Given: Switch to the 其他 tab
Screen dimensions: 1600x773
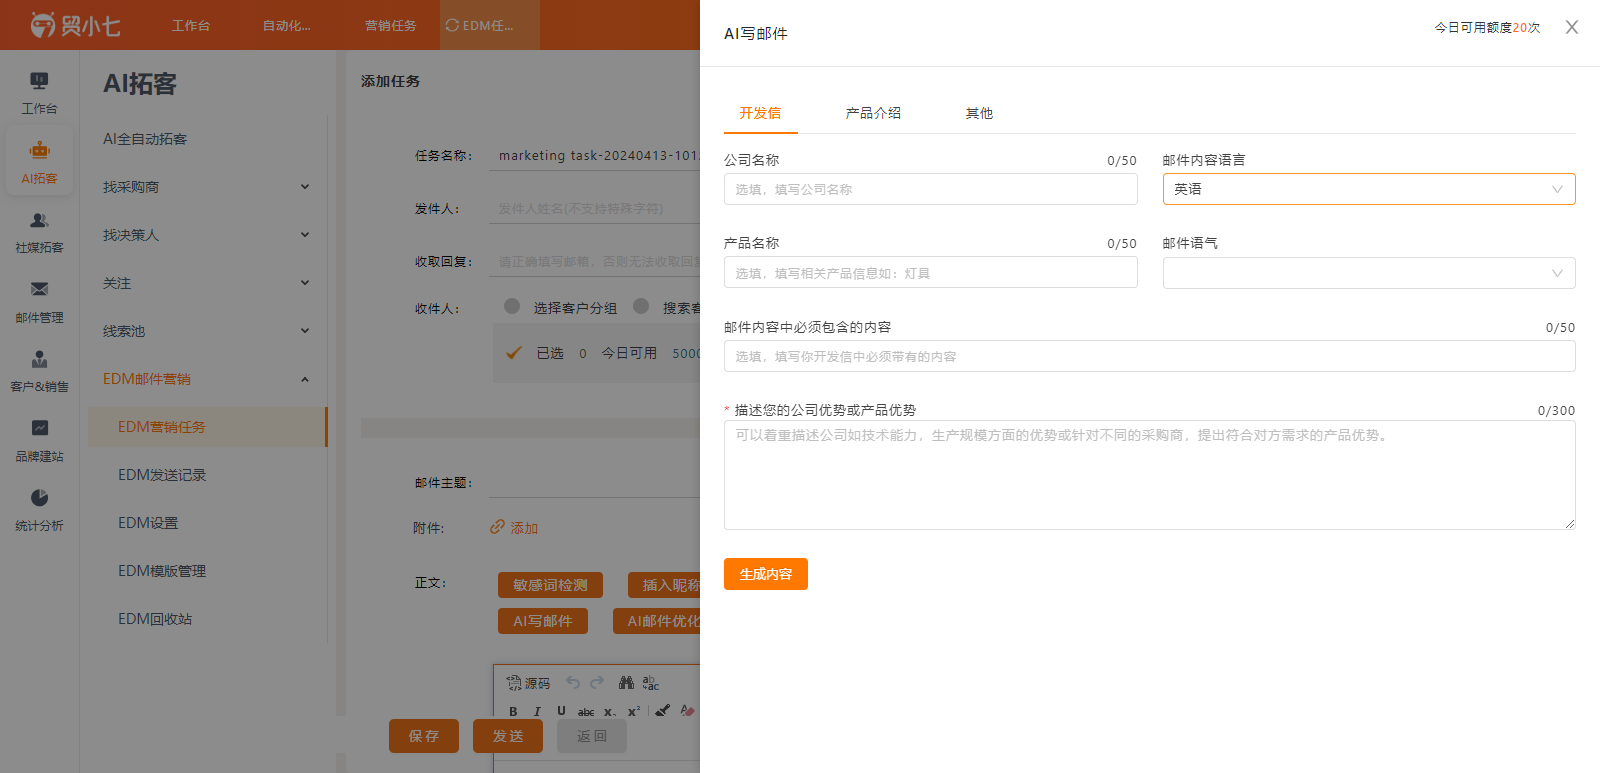Looking at the screenshot, I should pos(979,113).
